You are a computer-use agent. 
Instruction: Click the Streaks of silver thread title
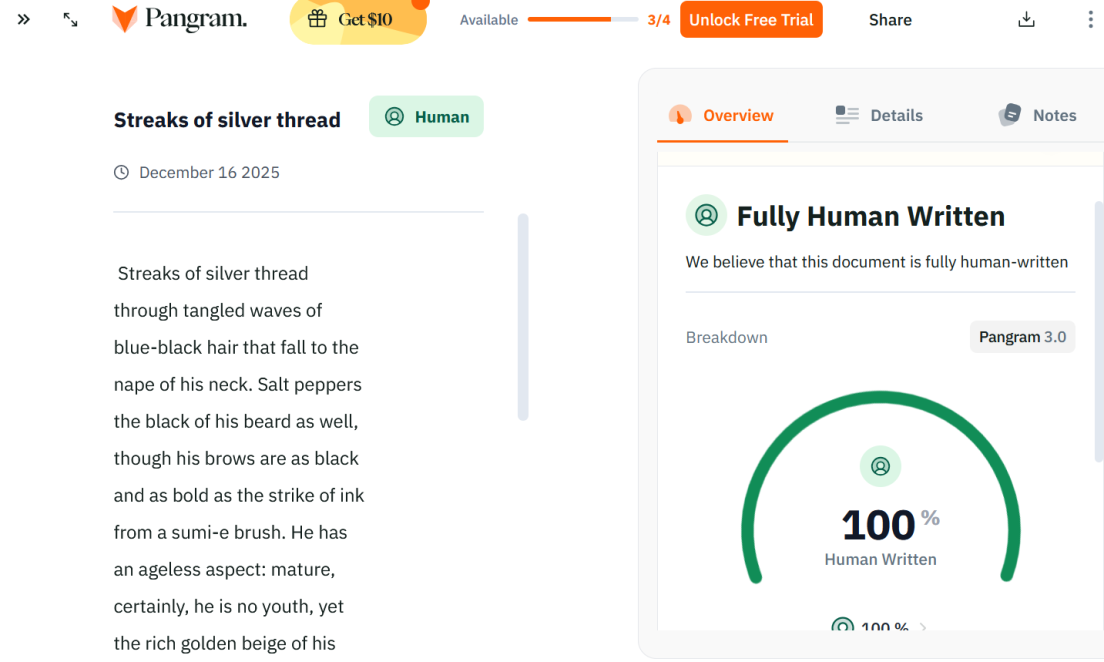click(227, 120)
